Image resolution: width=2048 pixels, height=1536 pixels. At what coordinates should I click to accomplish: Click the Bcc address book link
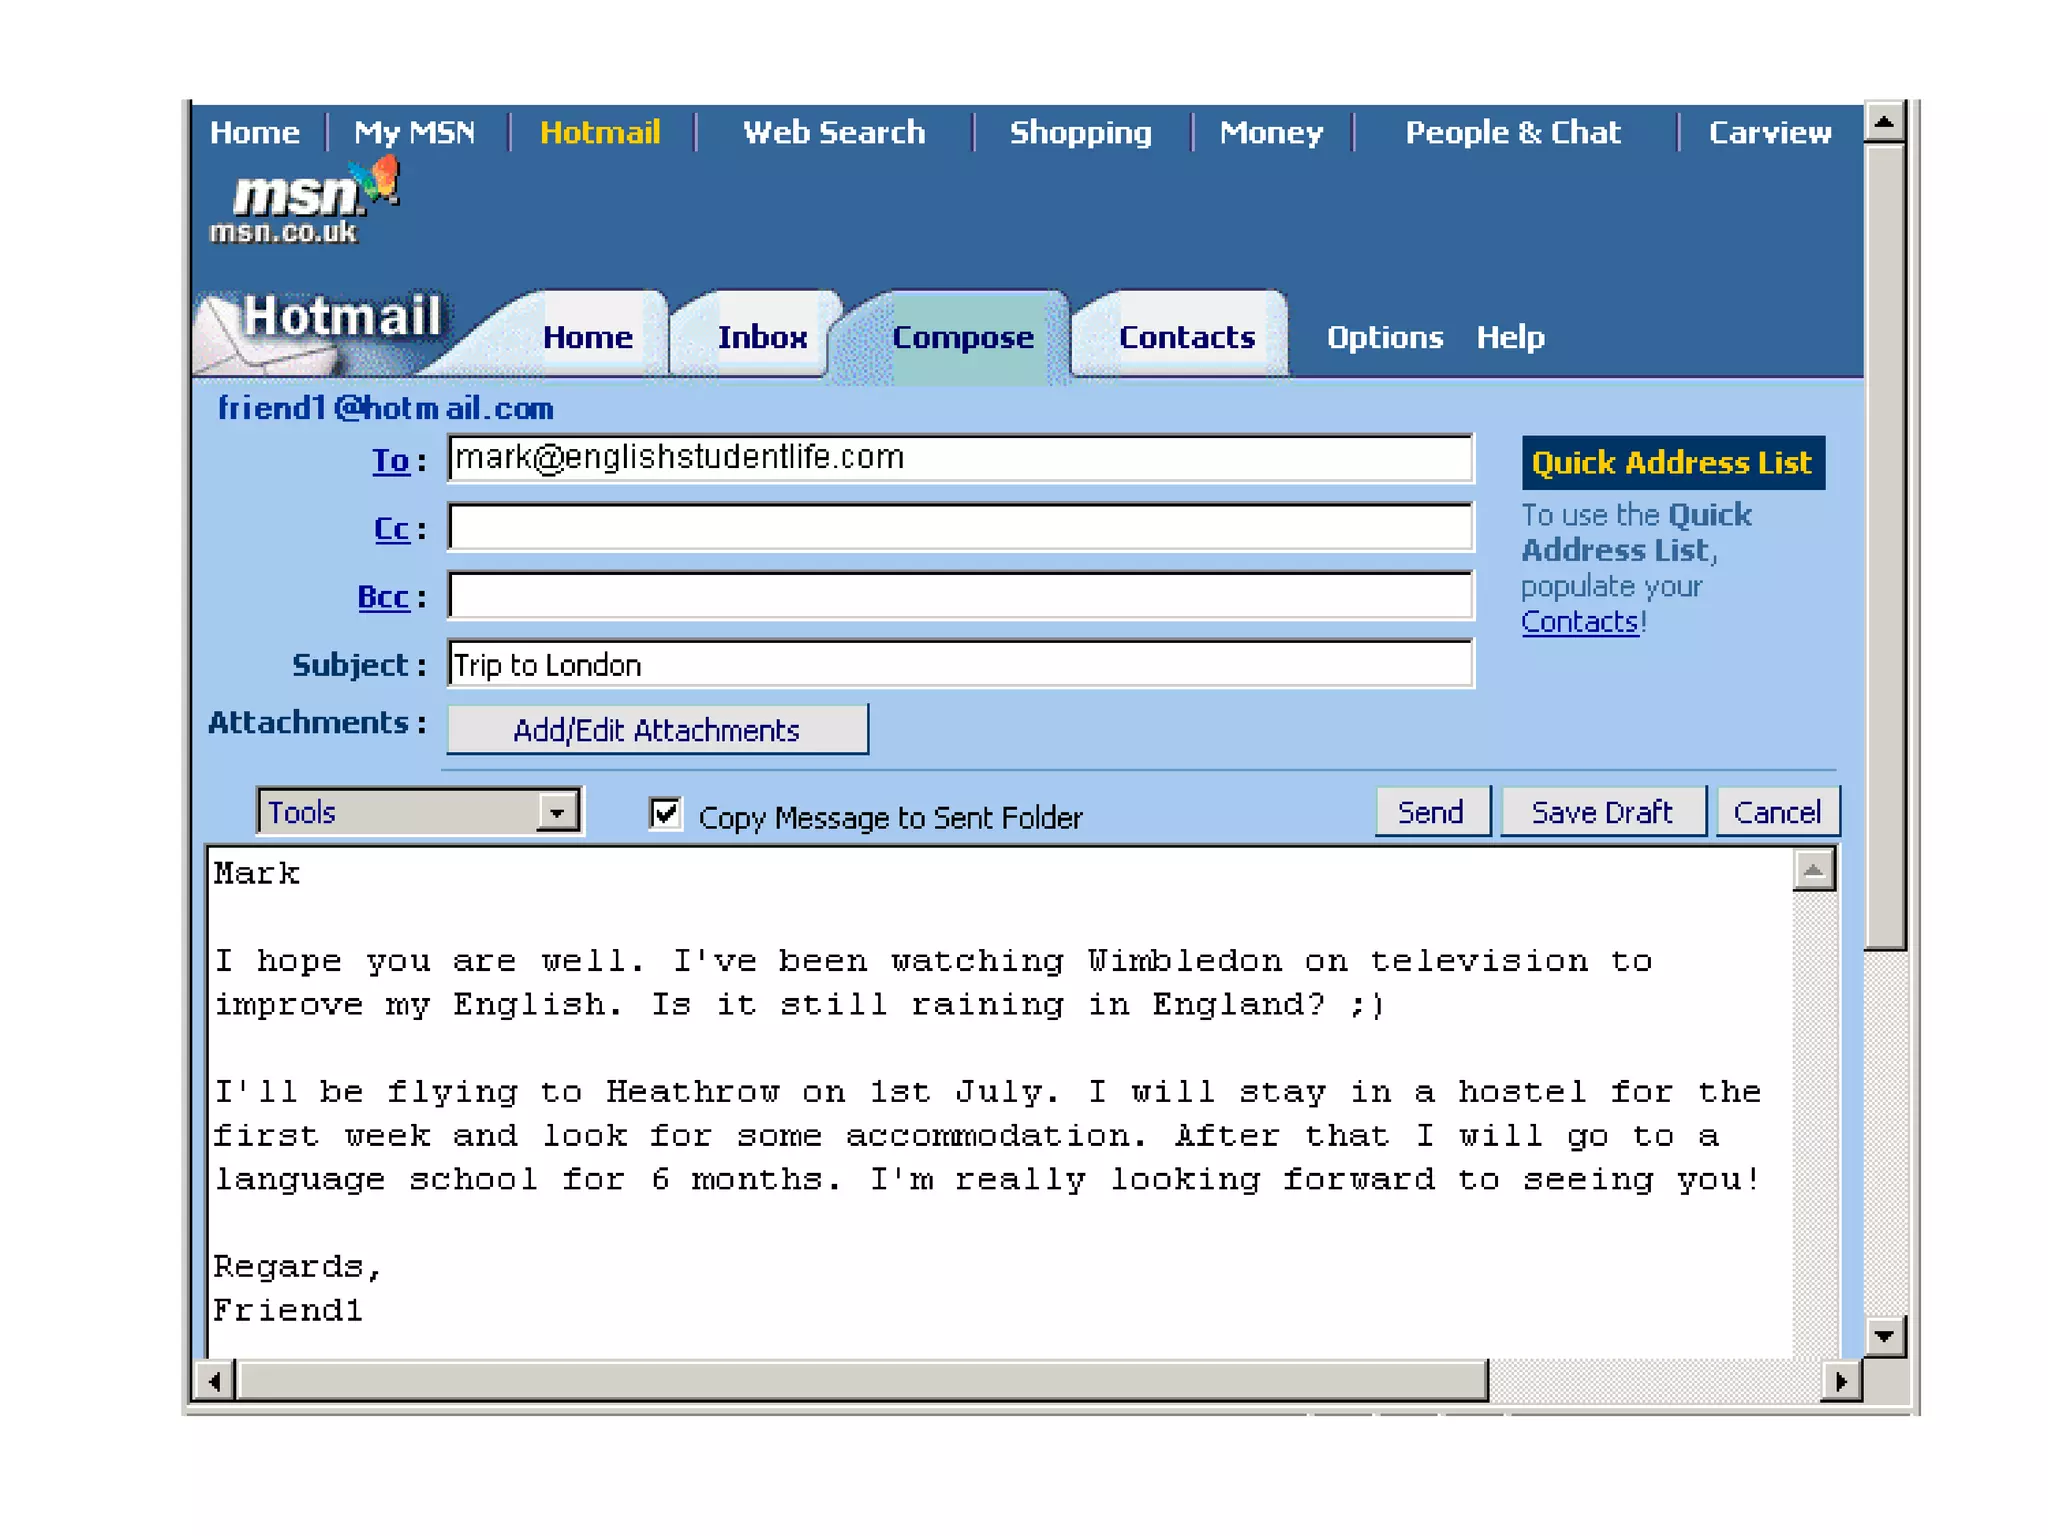(383, 597)
